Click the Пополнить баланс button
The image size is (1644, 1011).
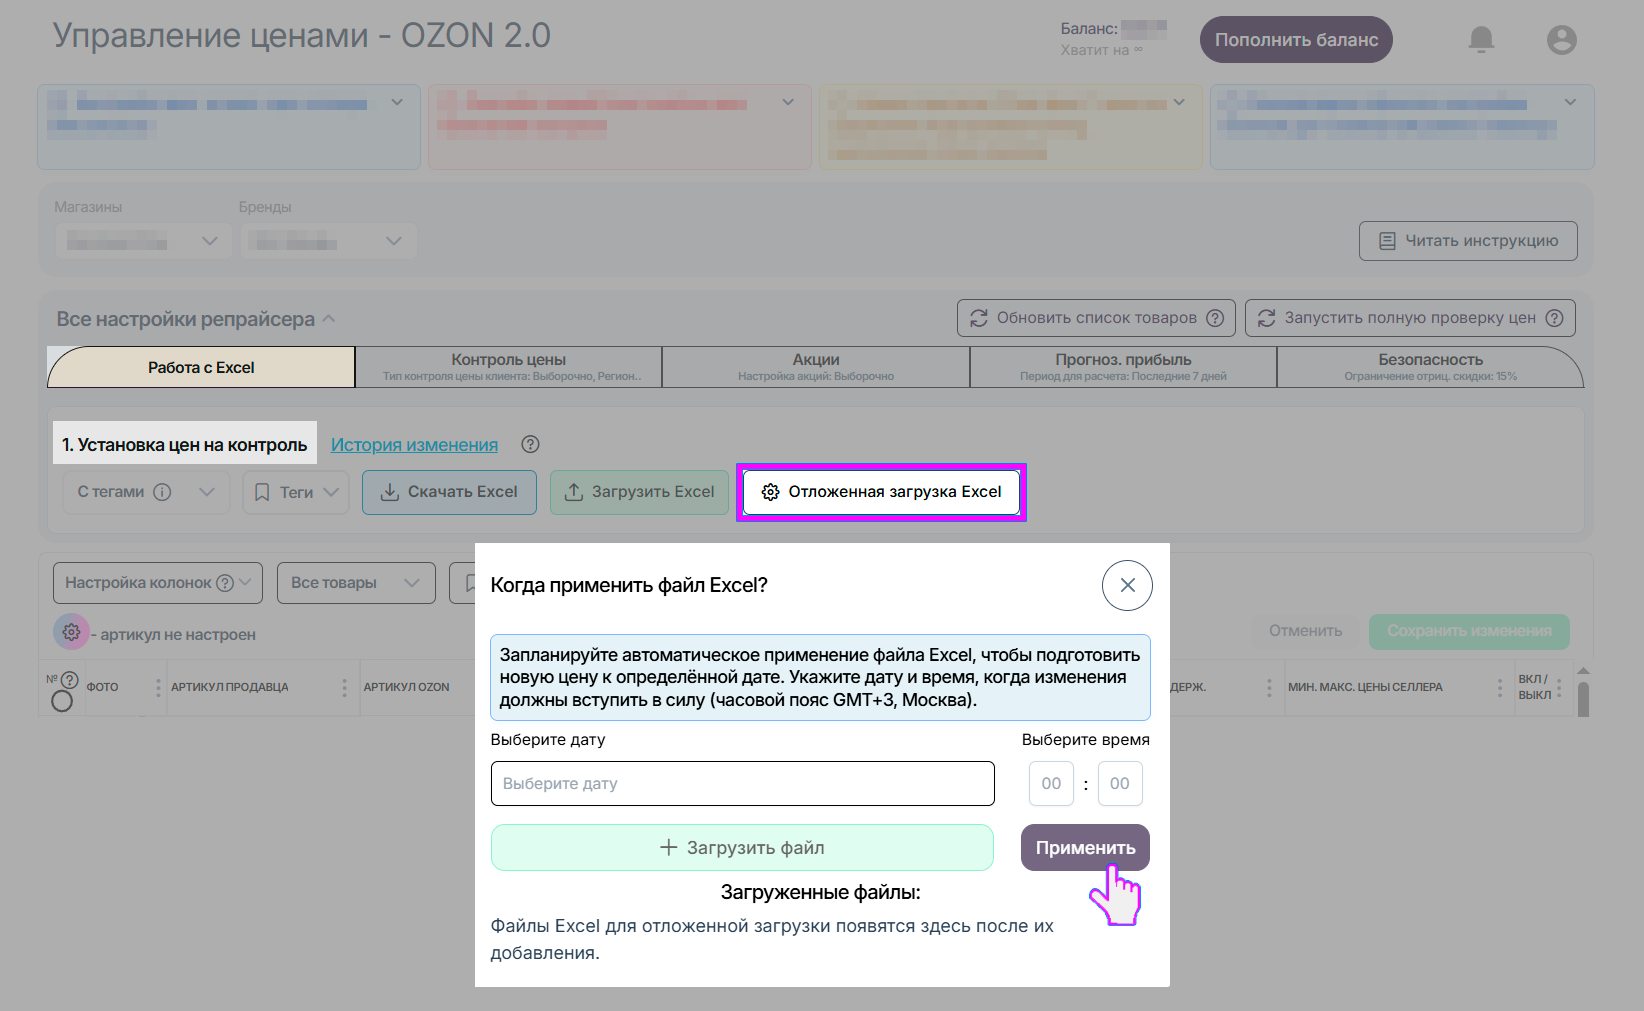click(x=1296, y=40)
